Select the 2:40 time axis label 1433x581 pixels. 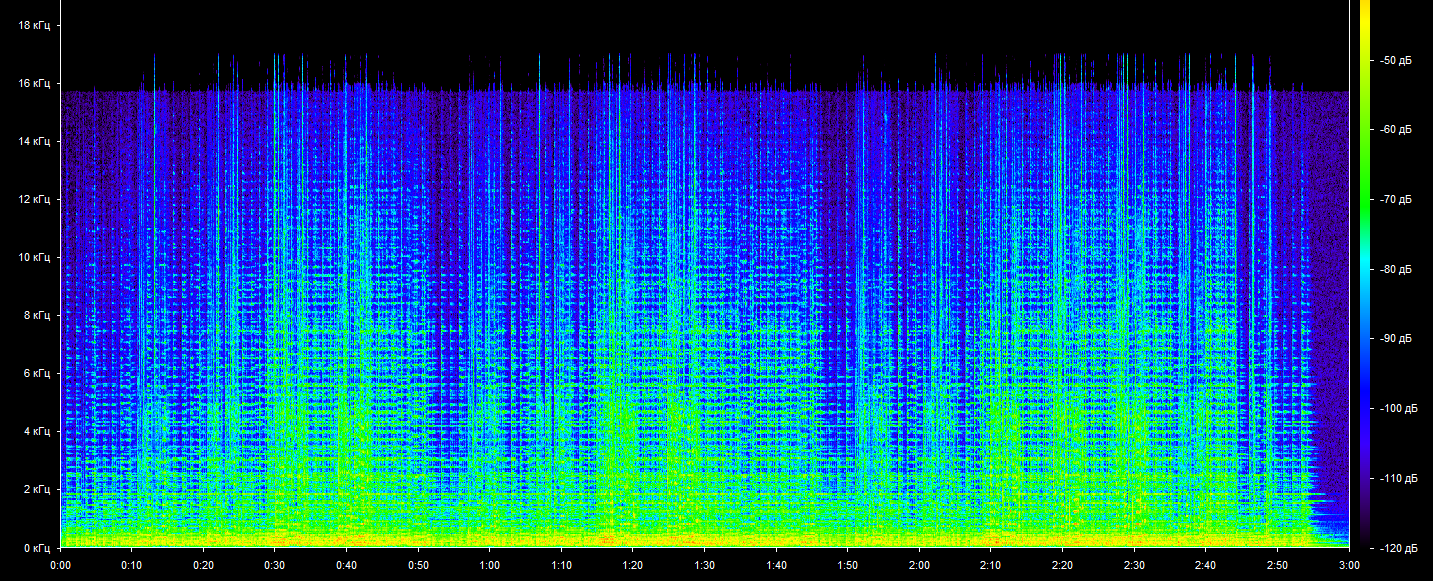(1207, 566)
